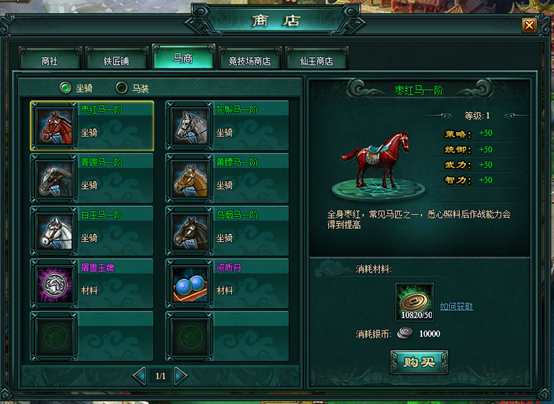Open the 仙玉商店 tab
Viewport: 554px width, 404px height.
click(x=317, y=59)
